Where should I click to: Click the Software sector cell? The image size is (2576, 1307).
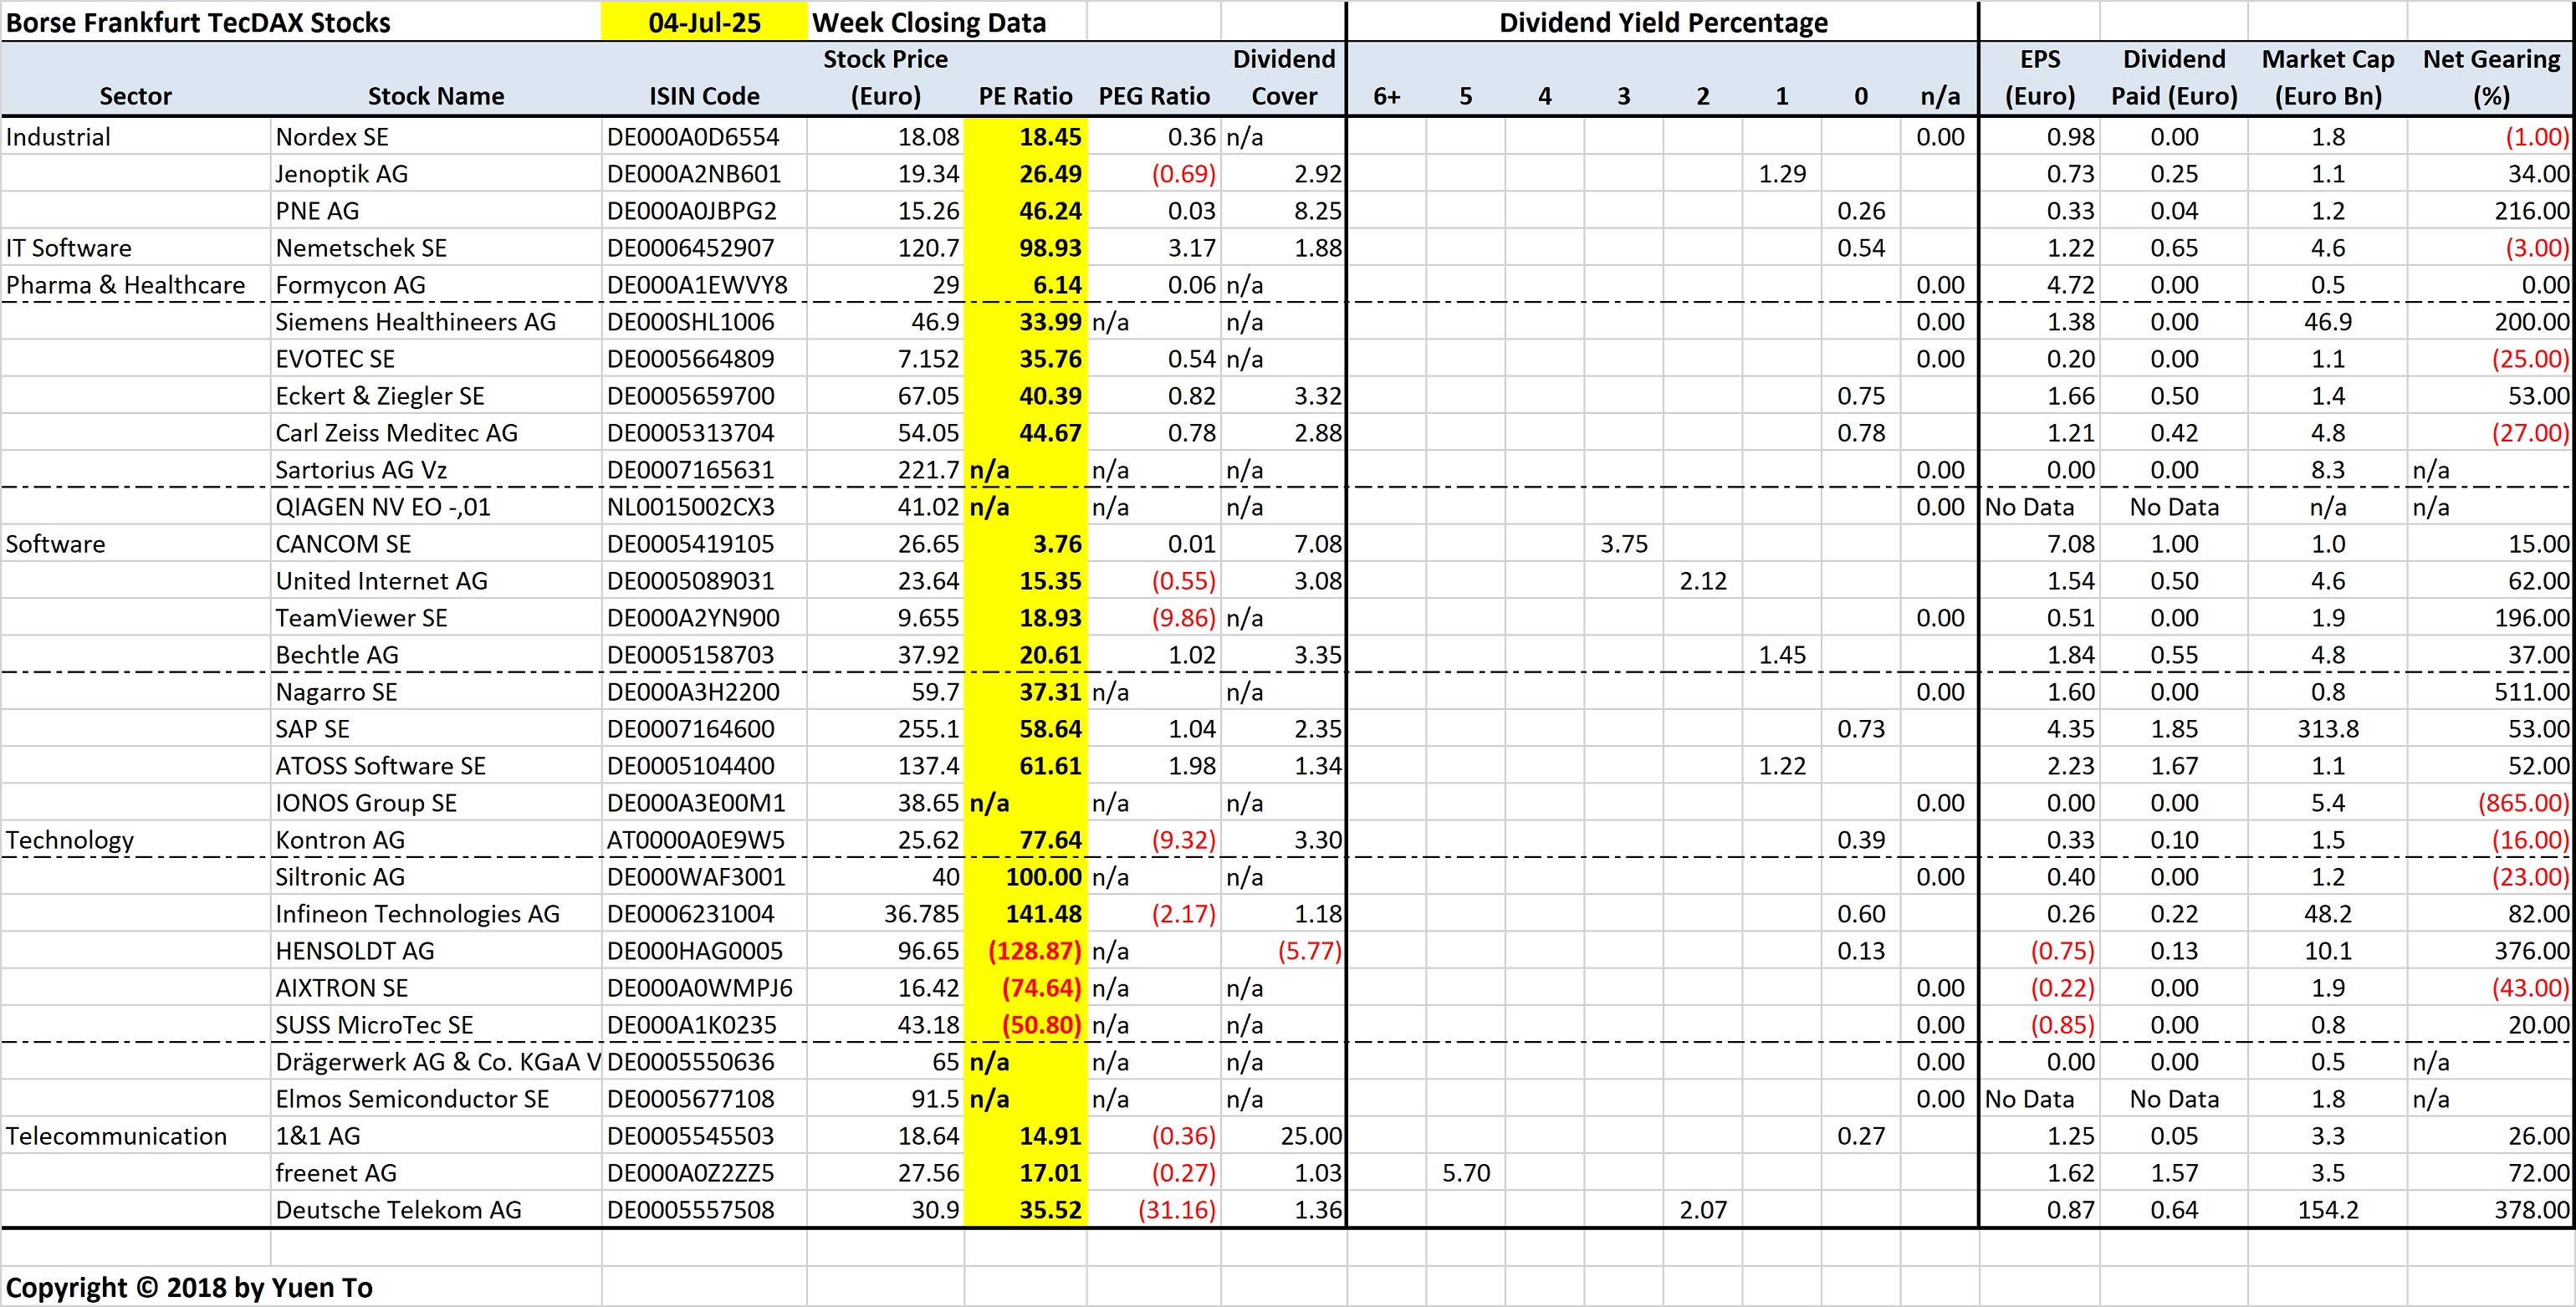(135, 544)
